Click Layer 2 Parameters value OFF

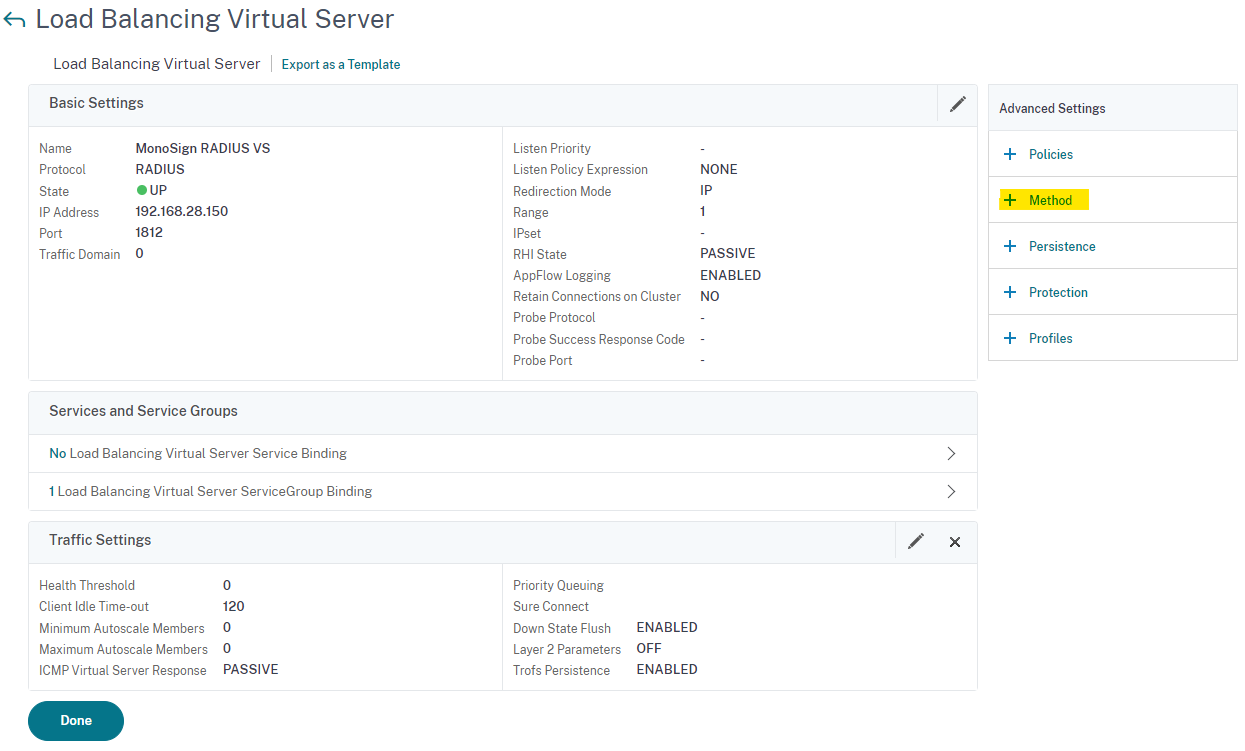tap(648, 648)
